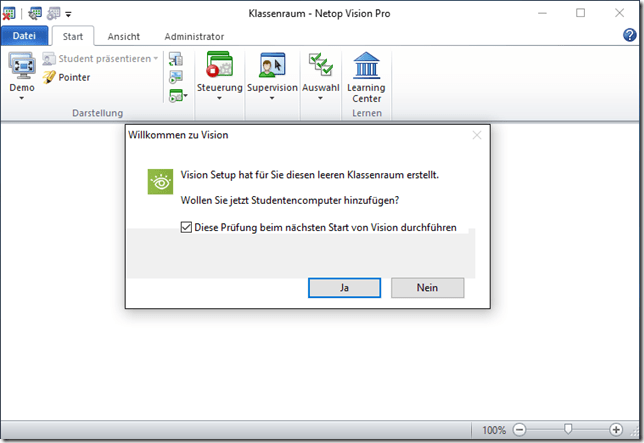
Task: Click the first quick access toolbar icon
Action: [x=9, y=13]
